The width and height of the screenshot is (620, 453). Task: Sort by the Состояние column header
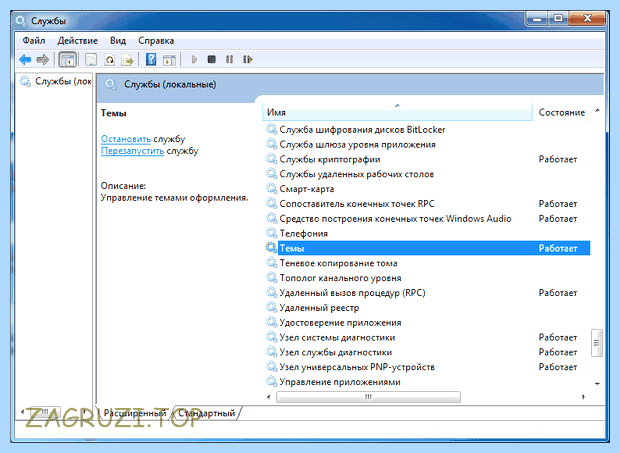point(561,112)
